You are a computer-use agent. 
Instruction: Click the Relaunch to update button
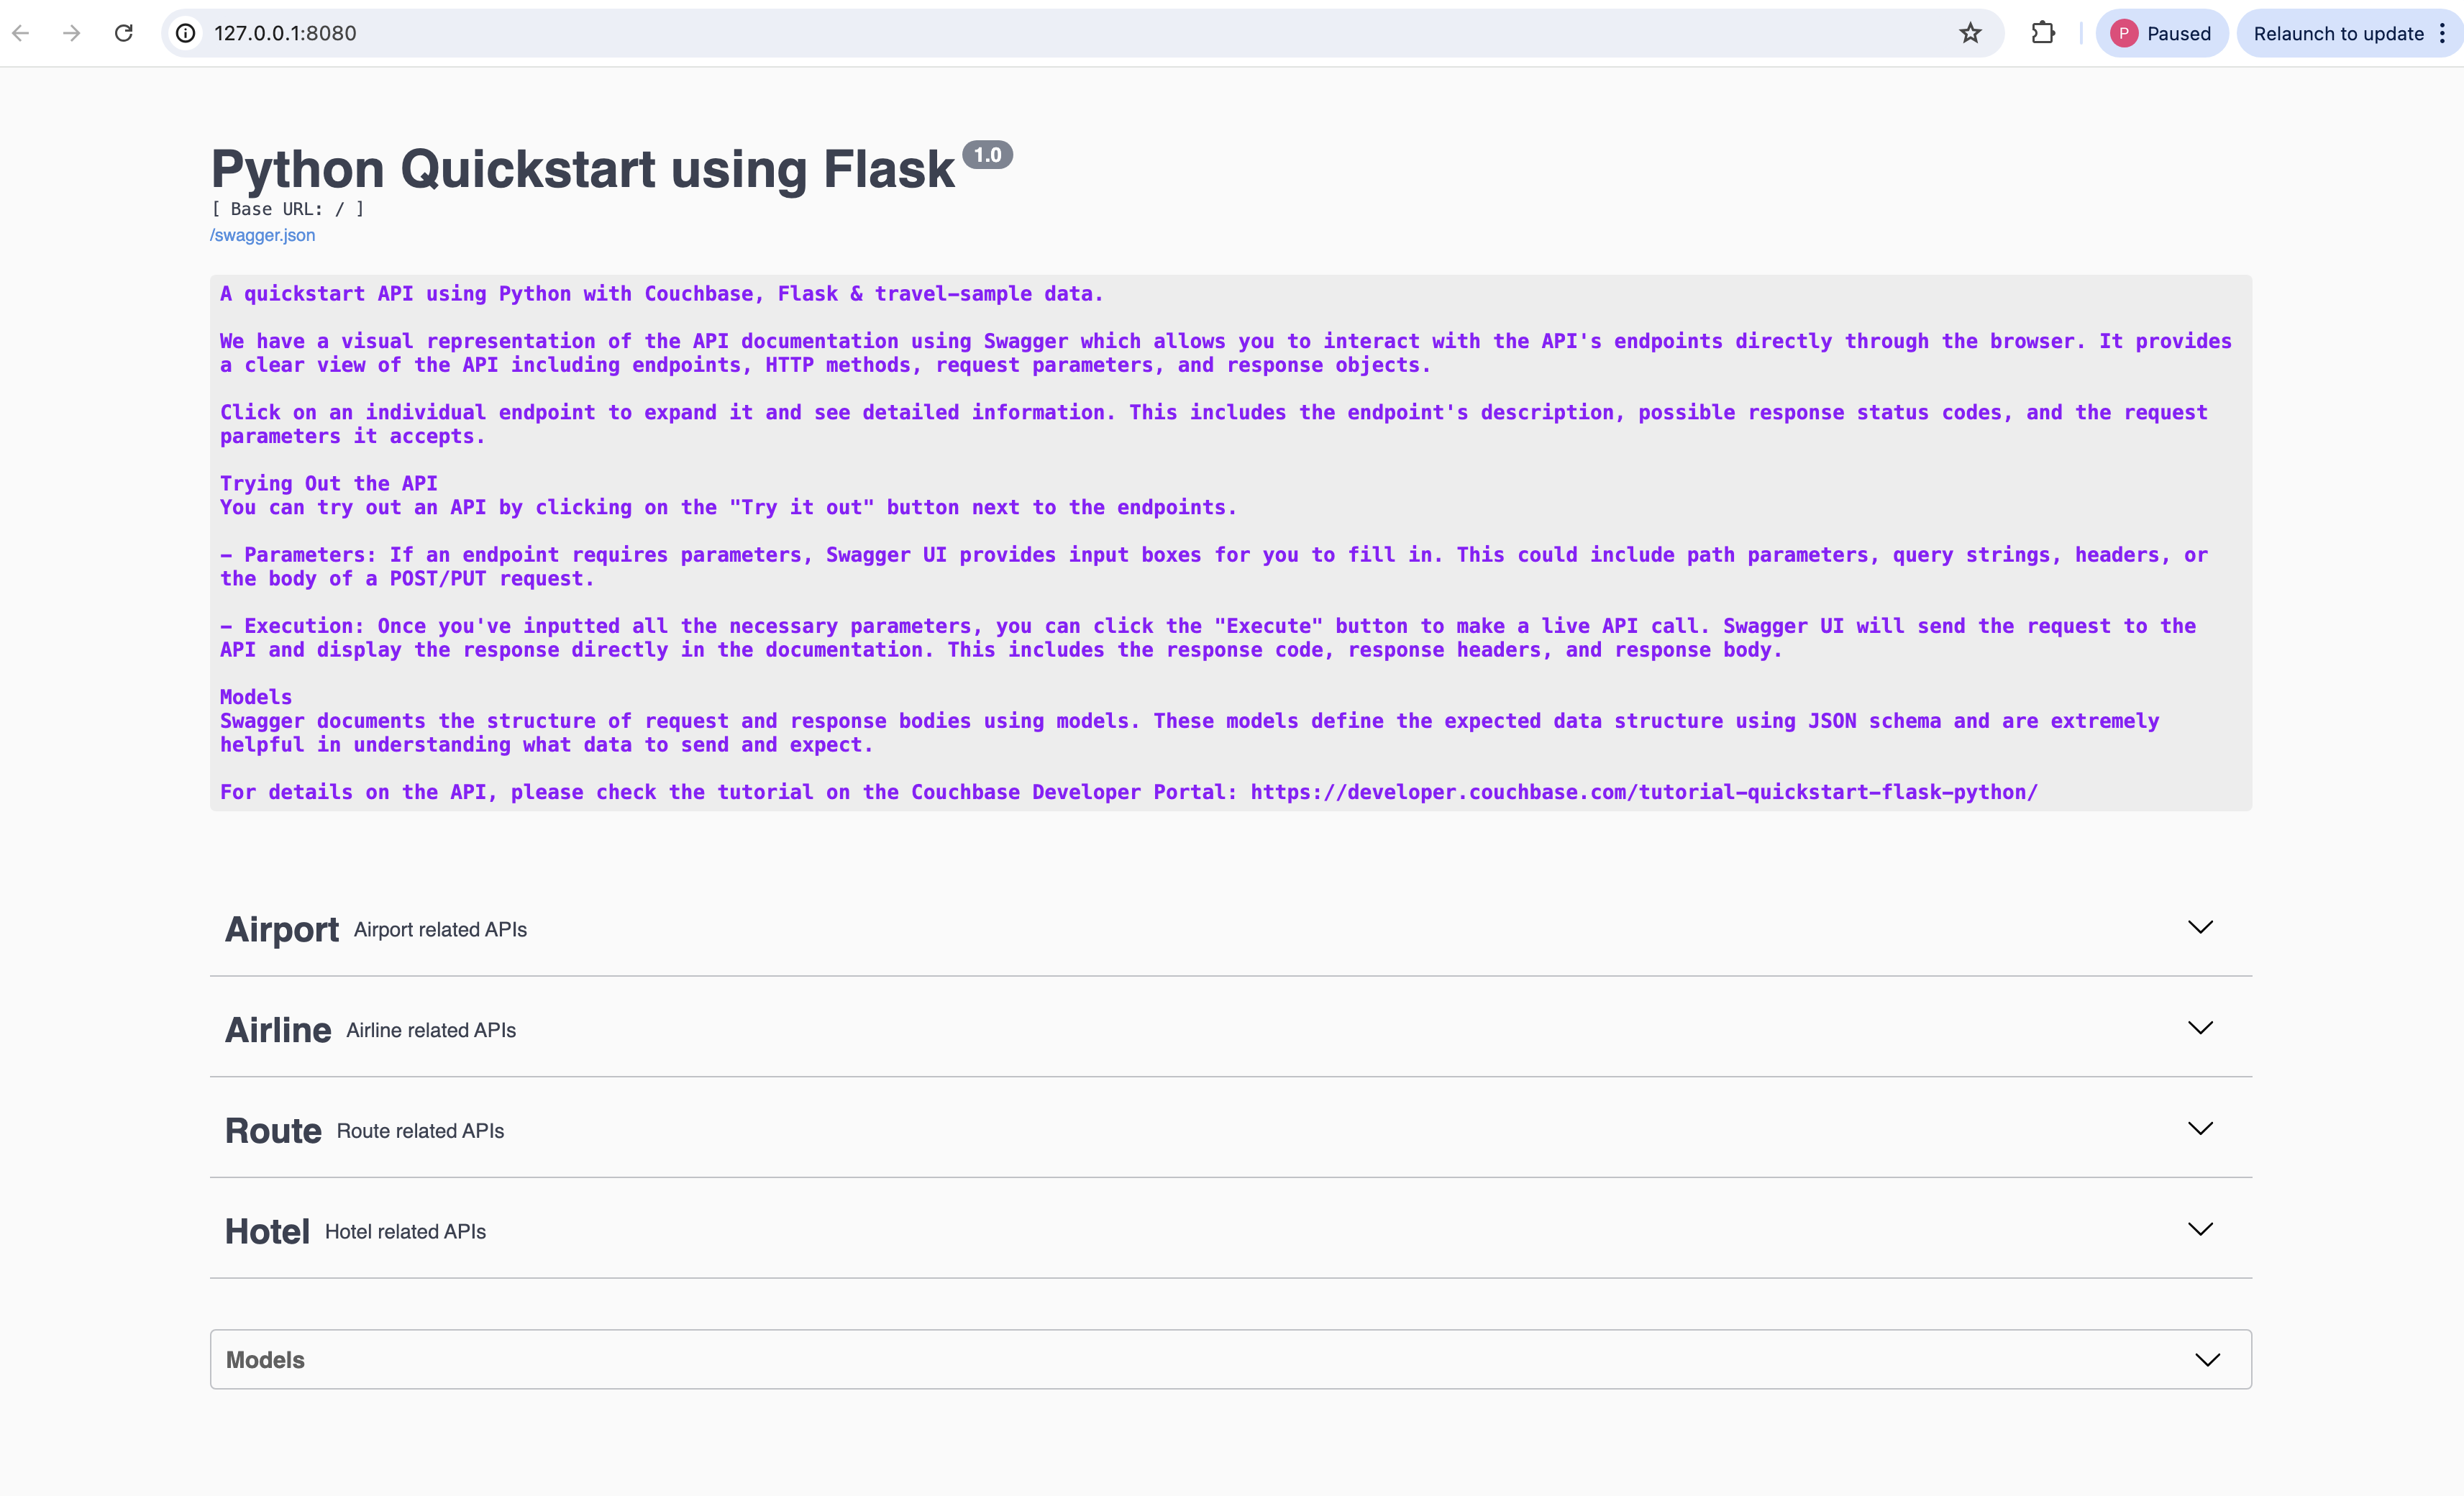2342,33
